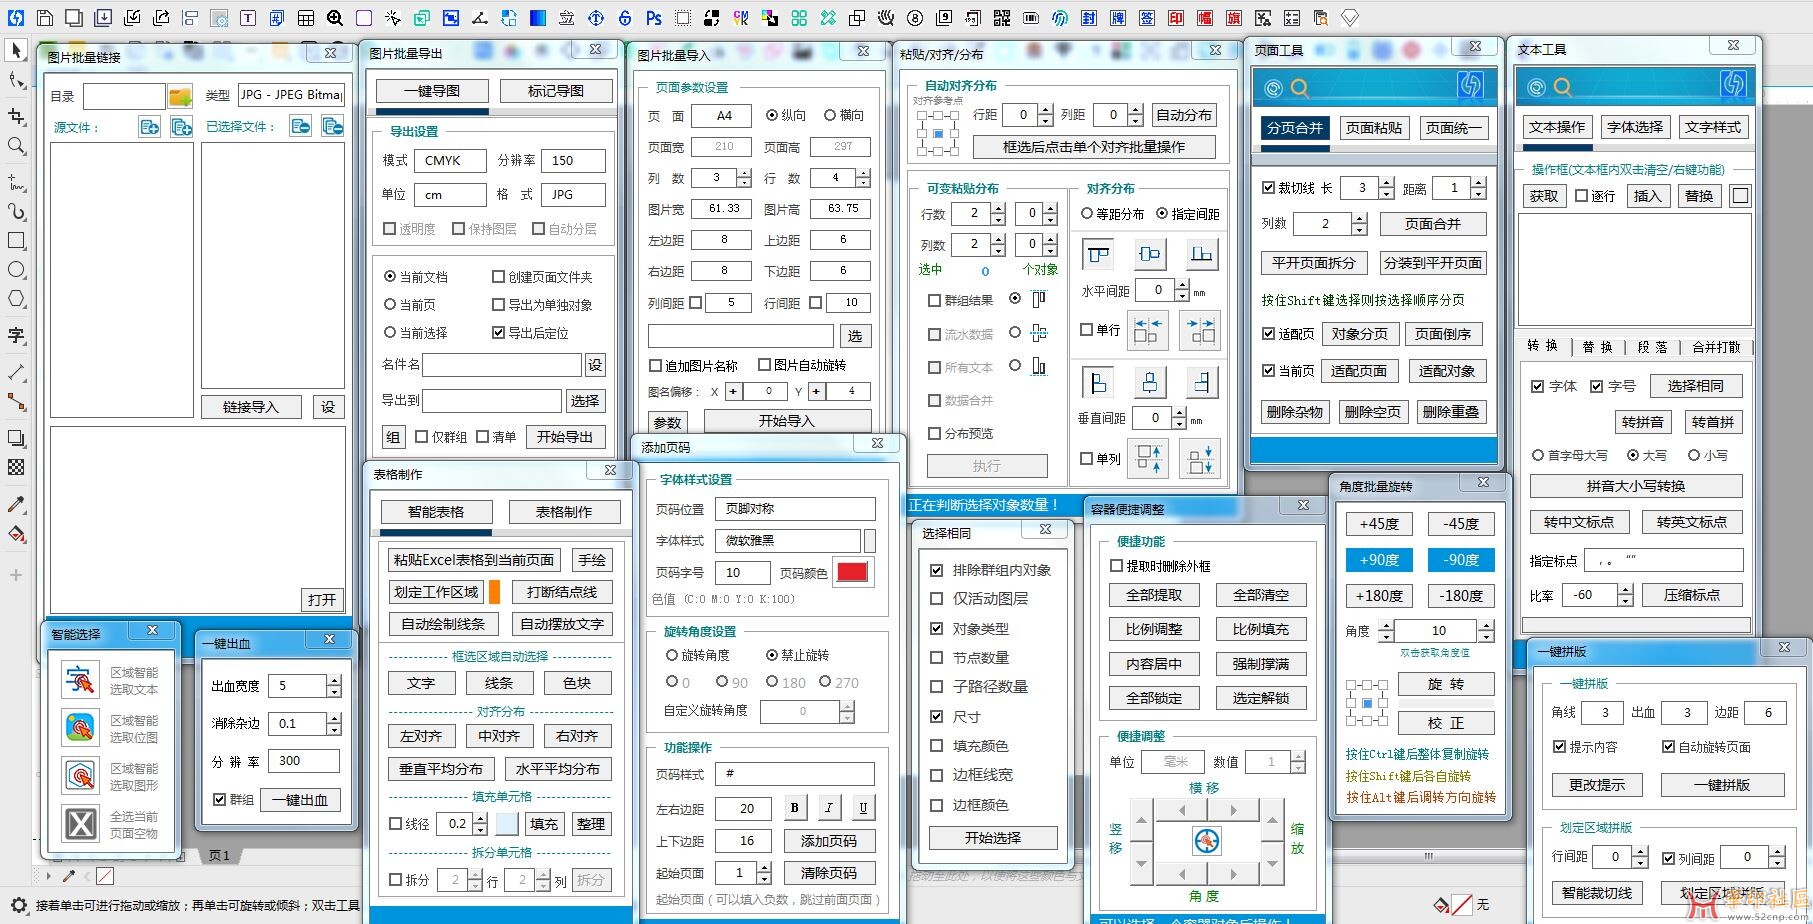Select the 横向 page orientation radio button
This screenshot has width=1813, height=924.
(830, 115)
